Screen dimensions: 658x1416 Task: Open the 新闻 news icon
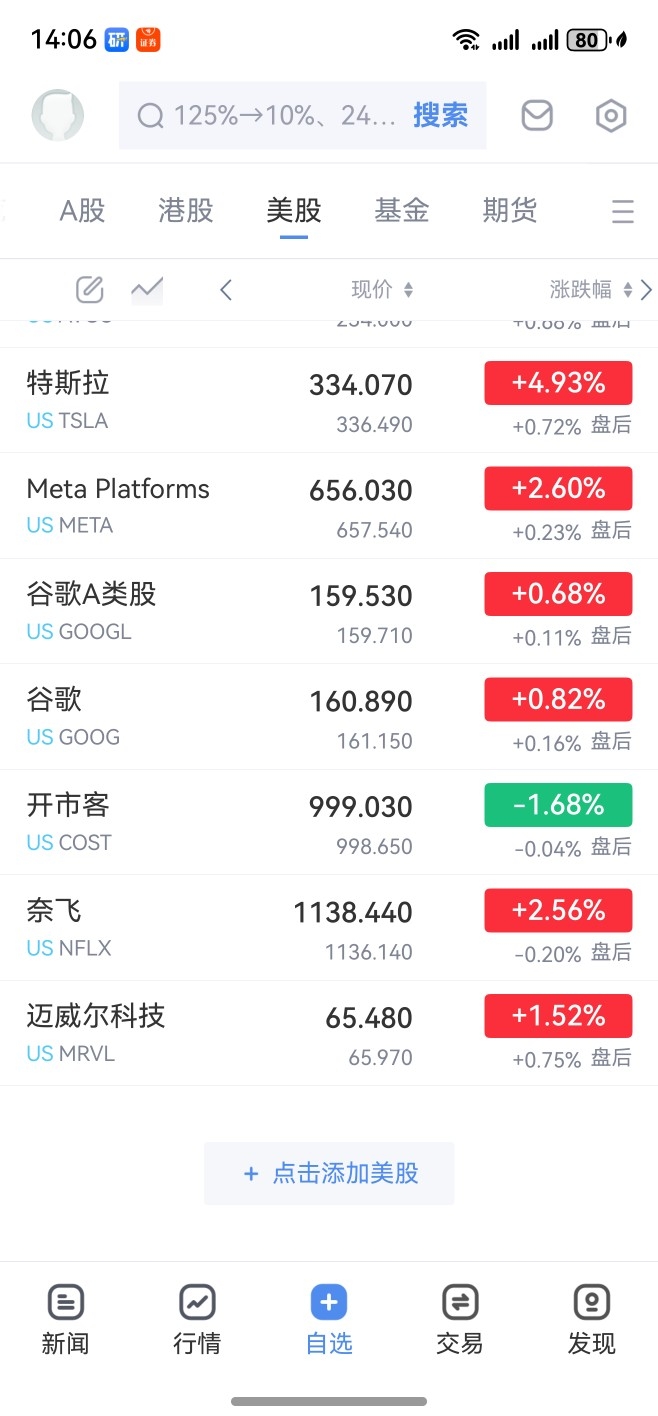pyautogui.click(x=66, y=1302)
